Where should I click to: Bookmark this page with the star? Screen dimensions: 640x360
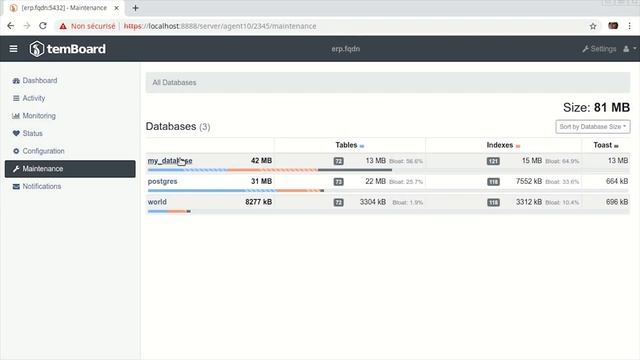click(593, 26)
